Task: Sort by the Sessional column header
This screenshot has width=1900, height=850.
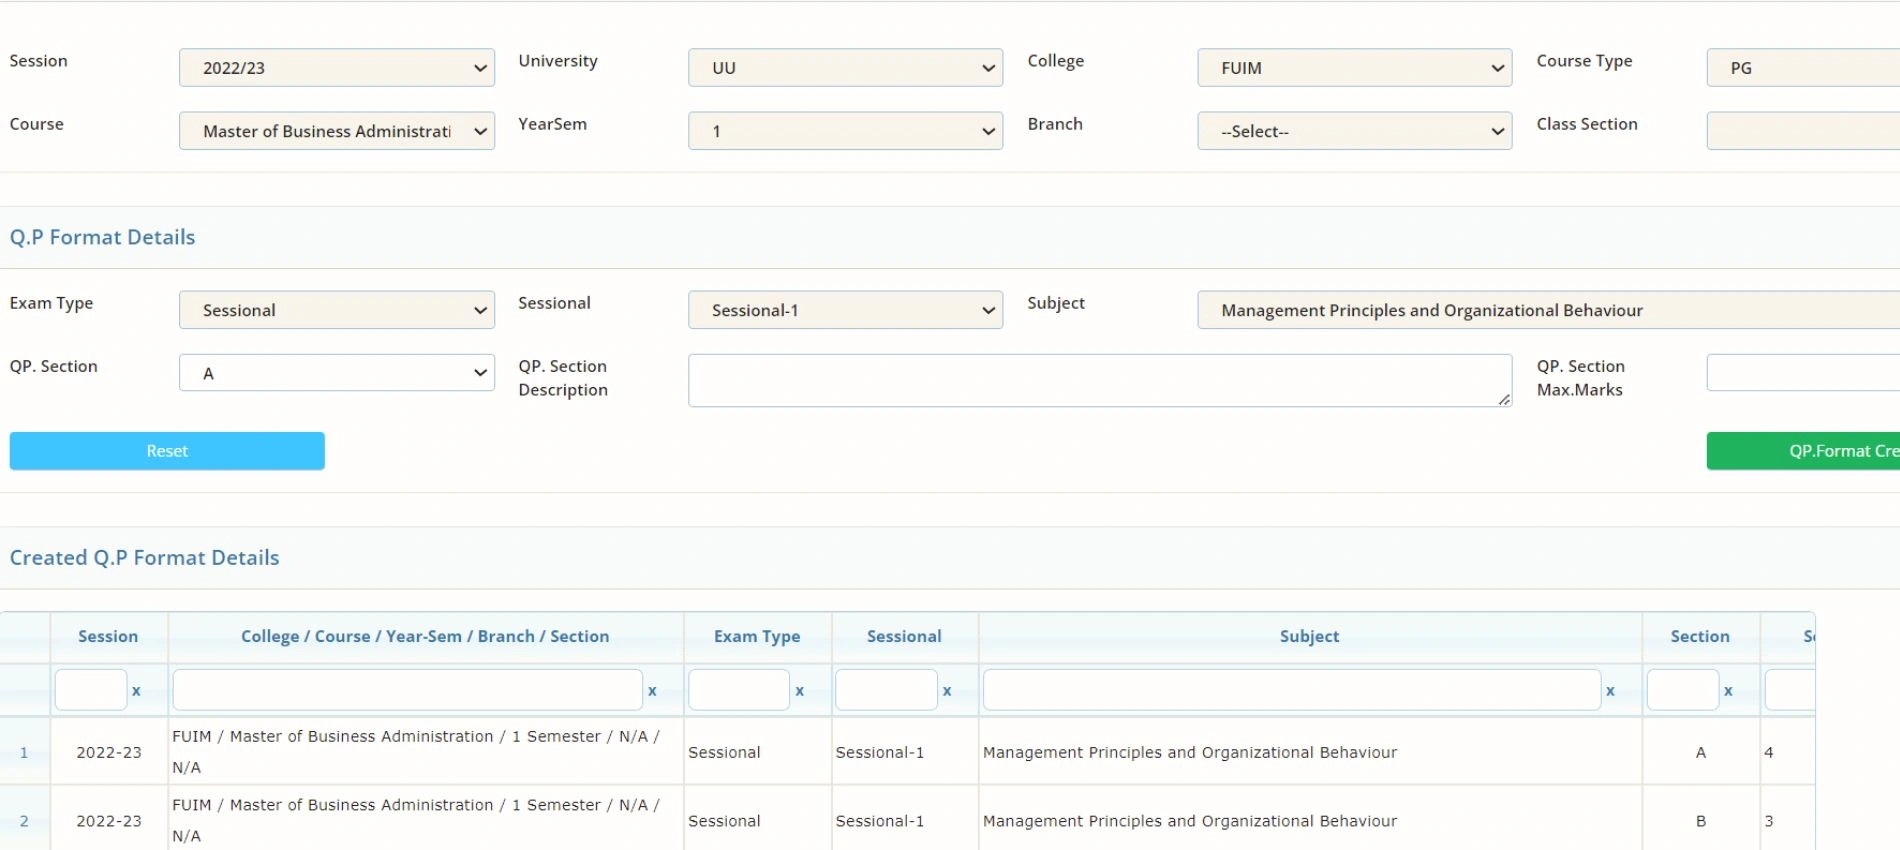Action: (904, 637)
